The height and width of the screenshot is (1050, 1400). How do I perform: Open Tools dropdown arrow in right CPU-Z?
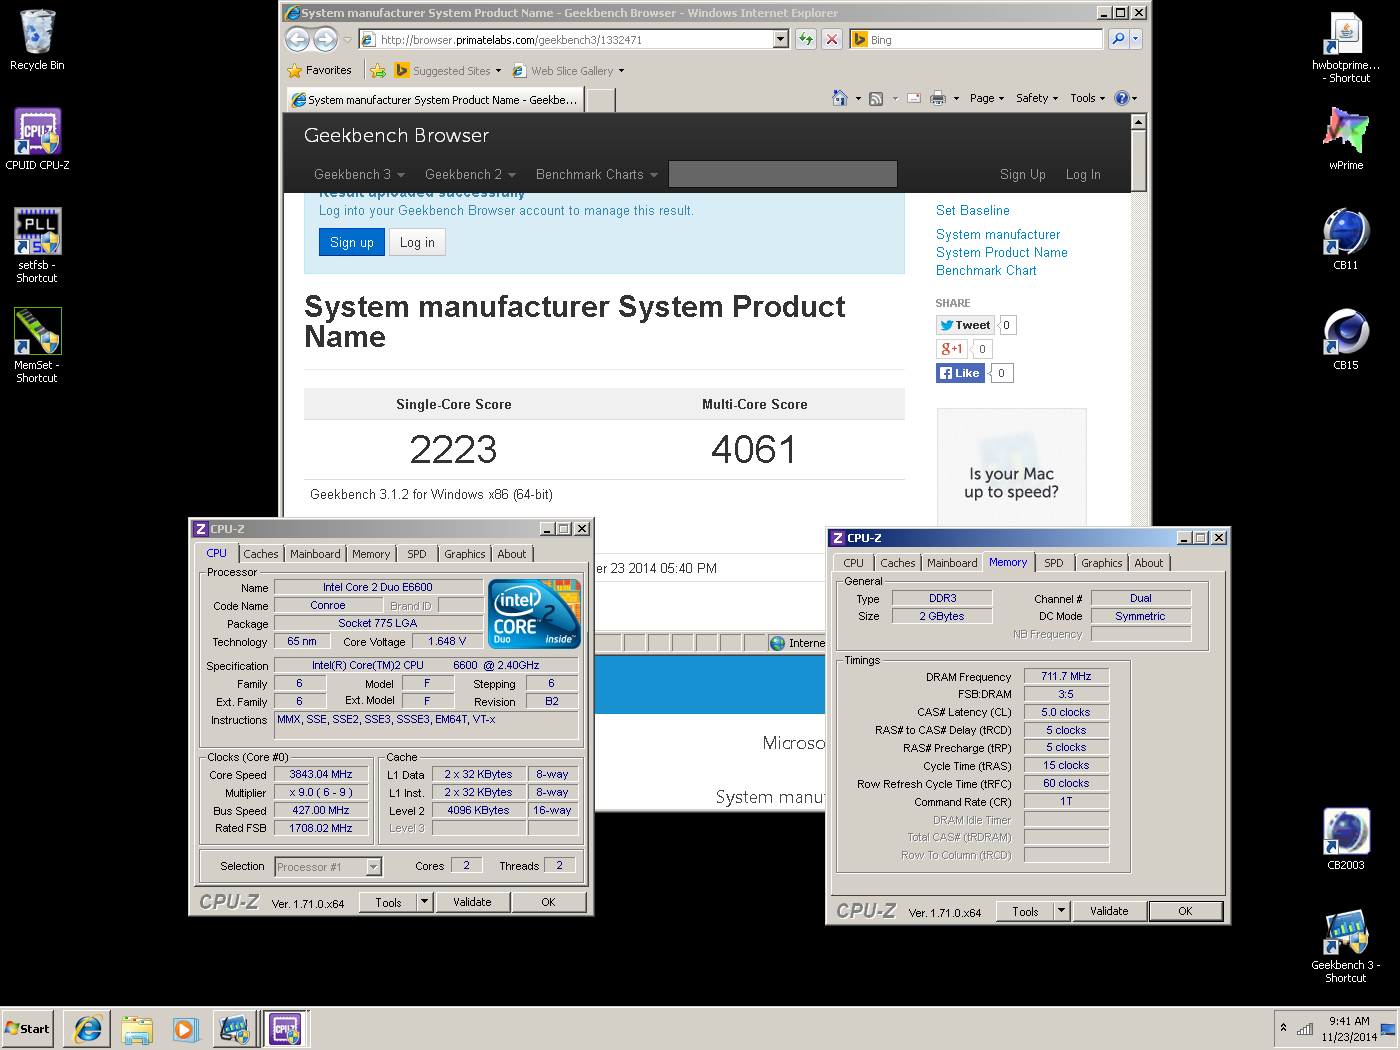point(1061,911)
